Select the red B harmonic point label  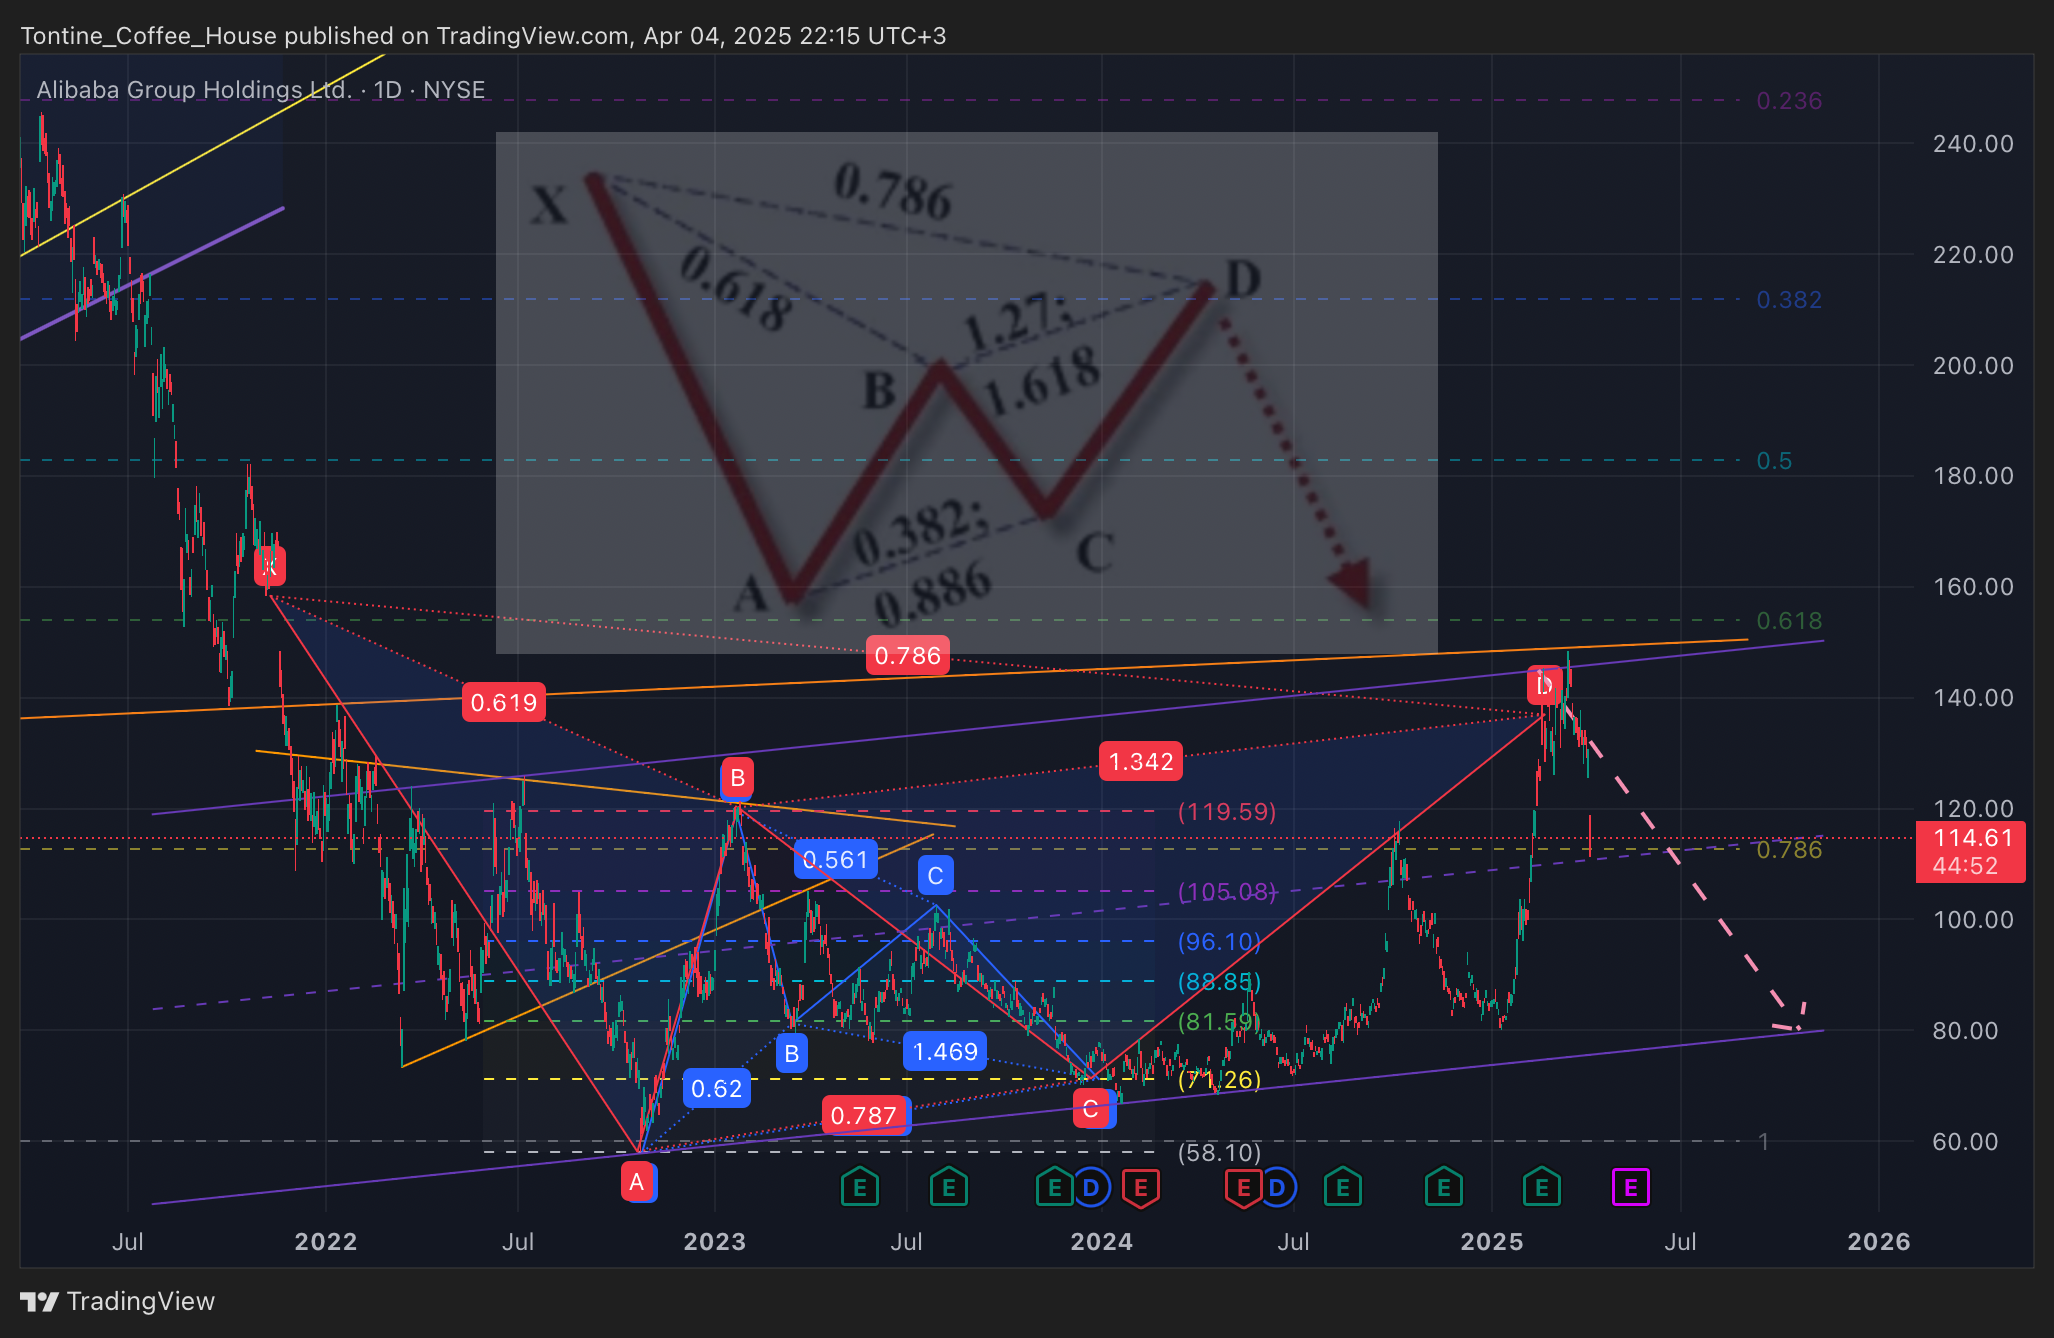point(737,778)
